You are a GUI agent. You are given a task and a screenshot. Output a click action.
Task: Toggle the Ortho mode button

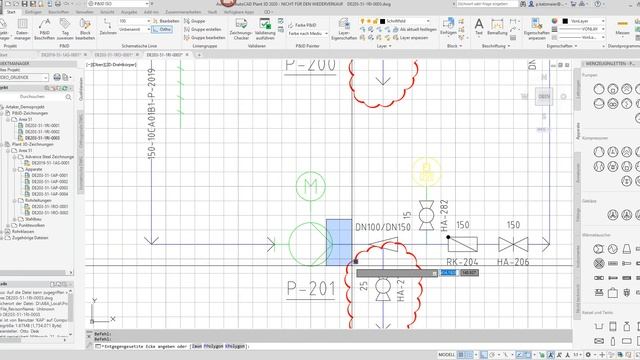[162, 29]
